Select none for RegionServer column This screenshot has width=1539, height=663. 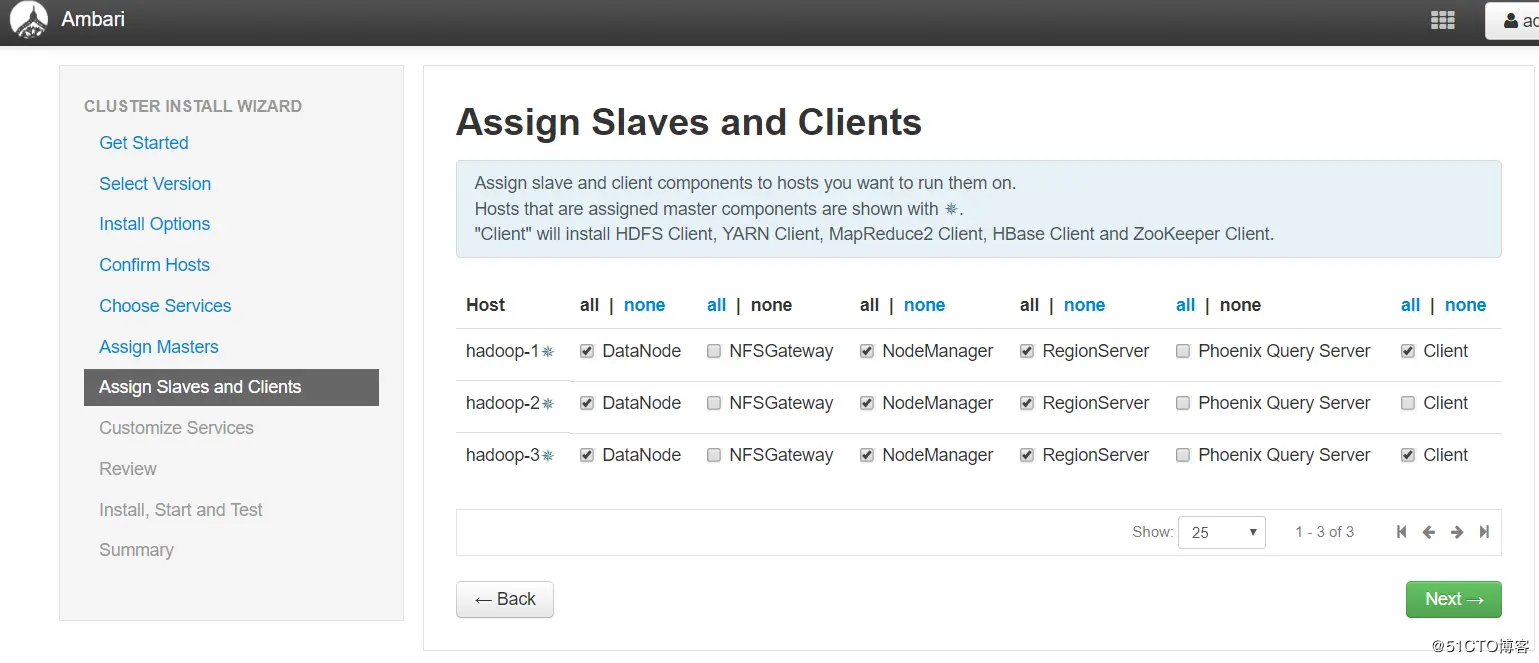[1084, 305]
